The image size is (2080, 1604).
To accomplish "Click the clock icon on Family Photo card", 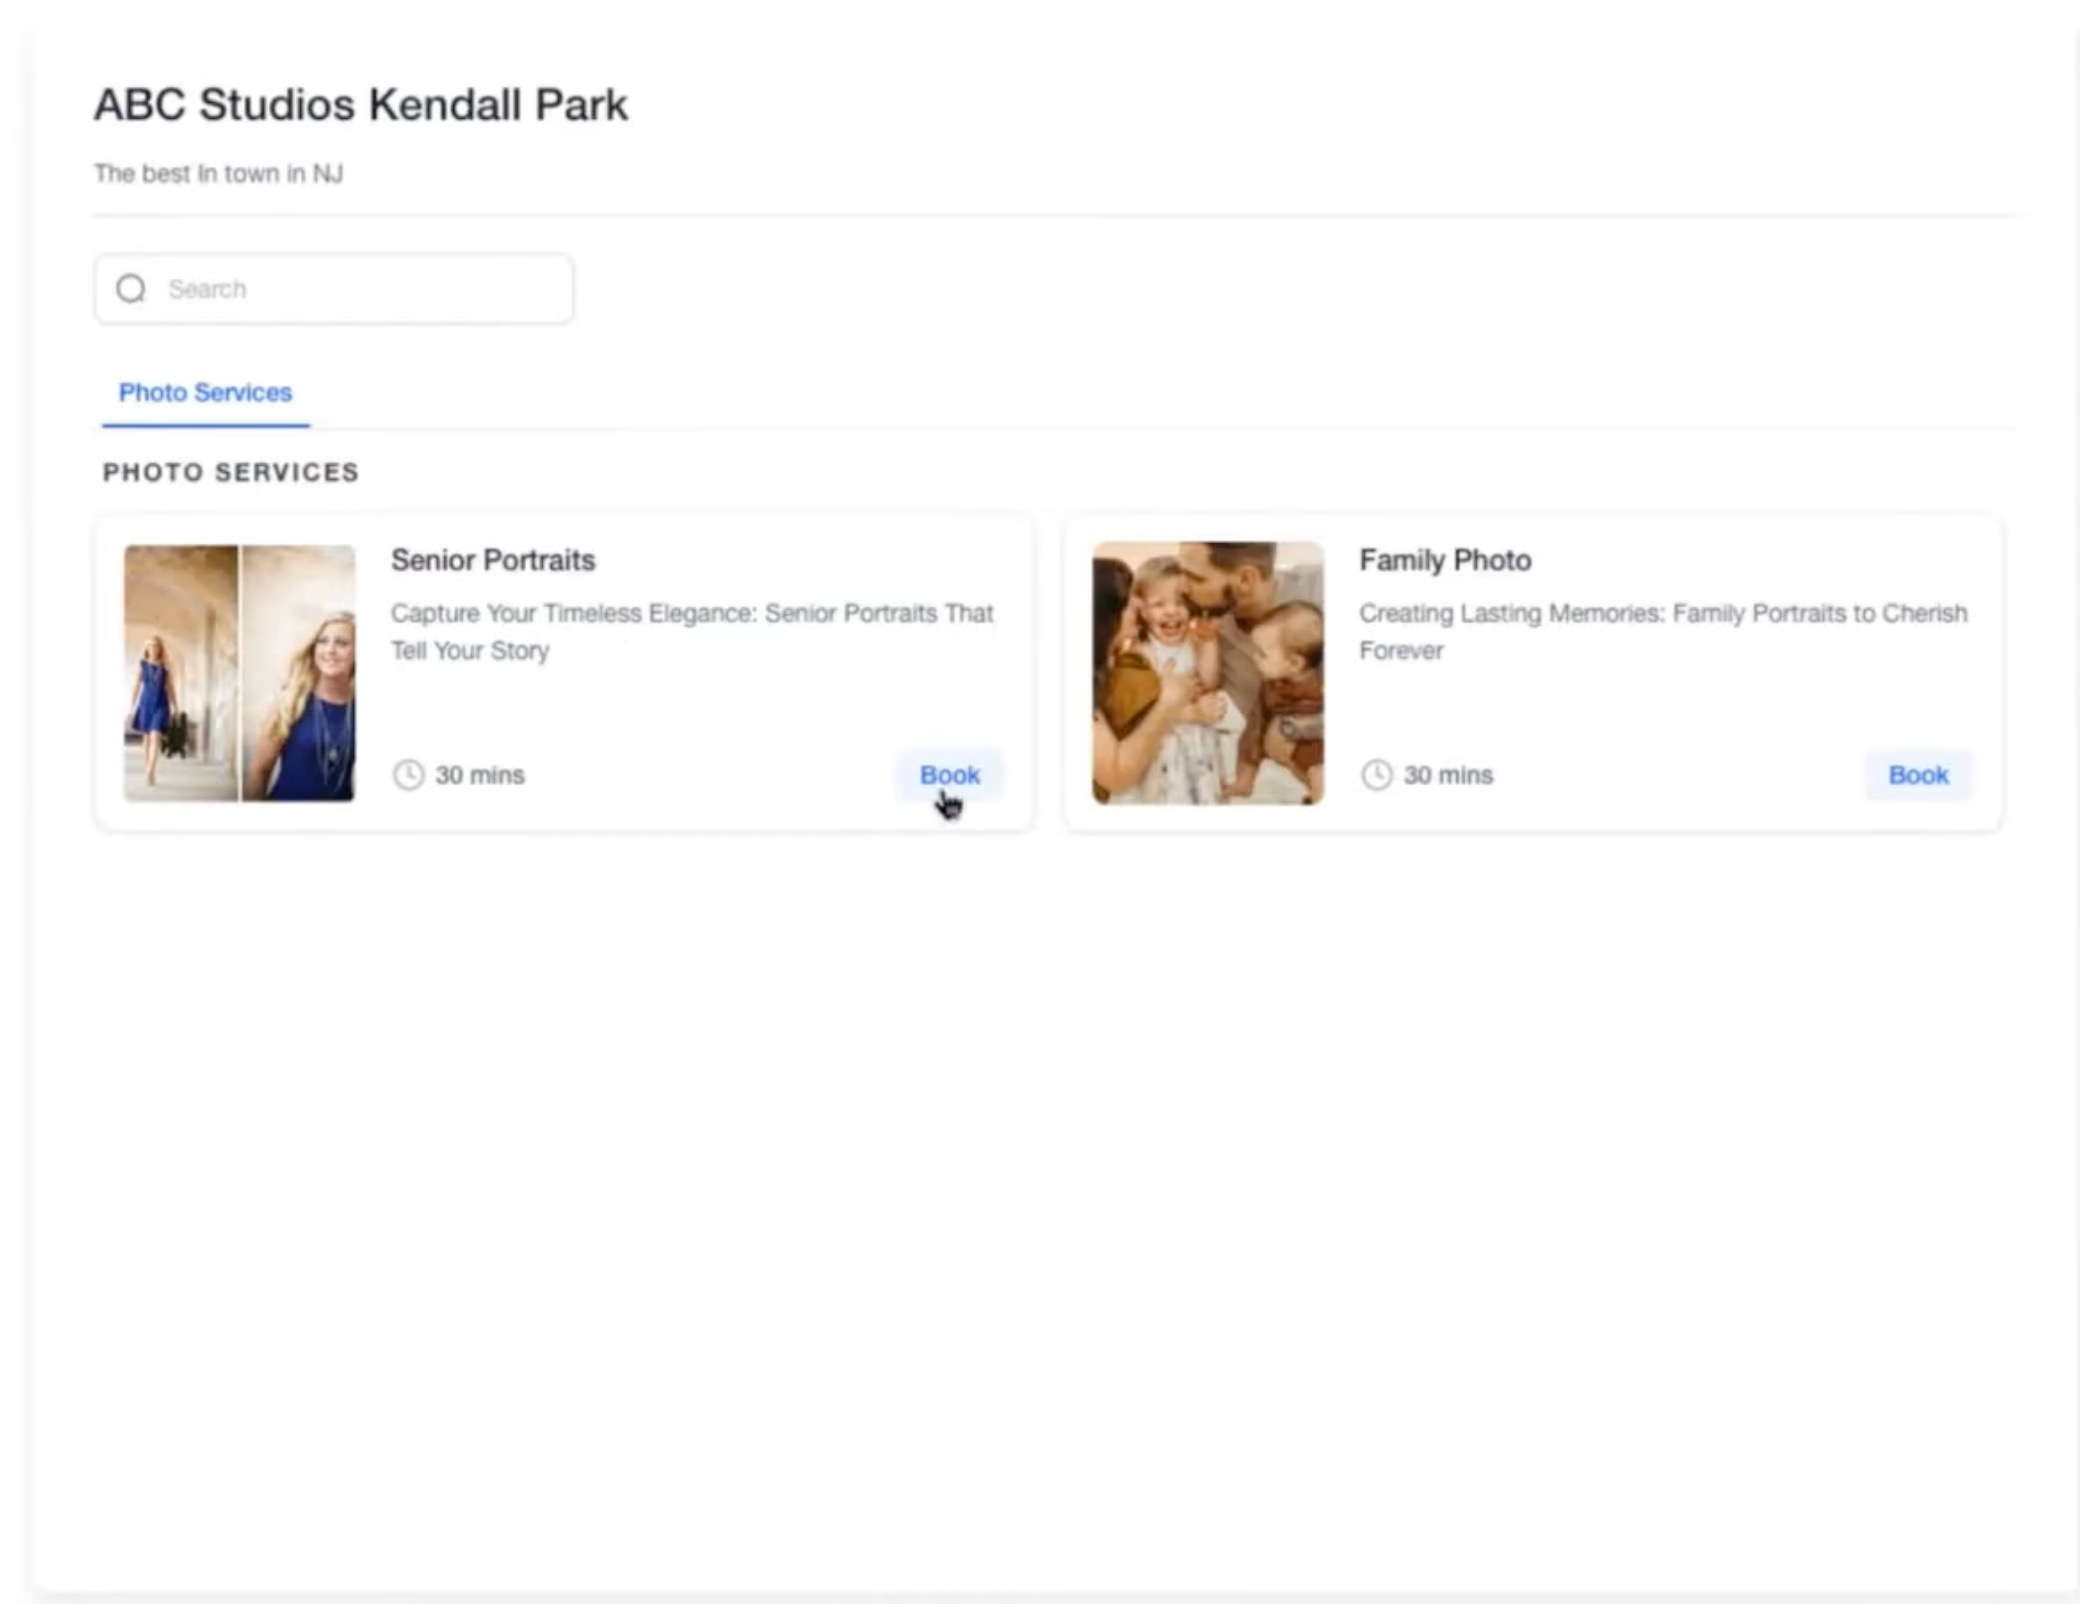I will (1376, 775).
